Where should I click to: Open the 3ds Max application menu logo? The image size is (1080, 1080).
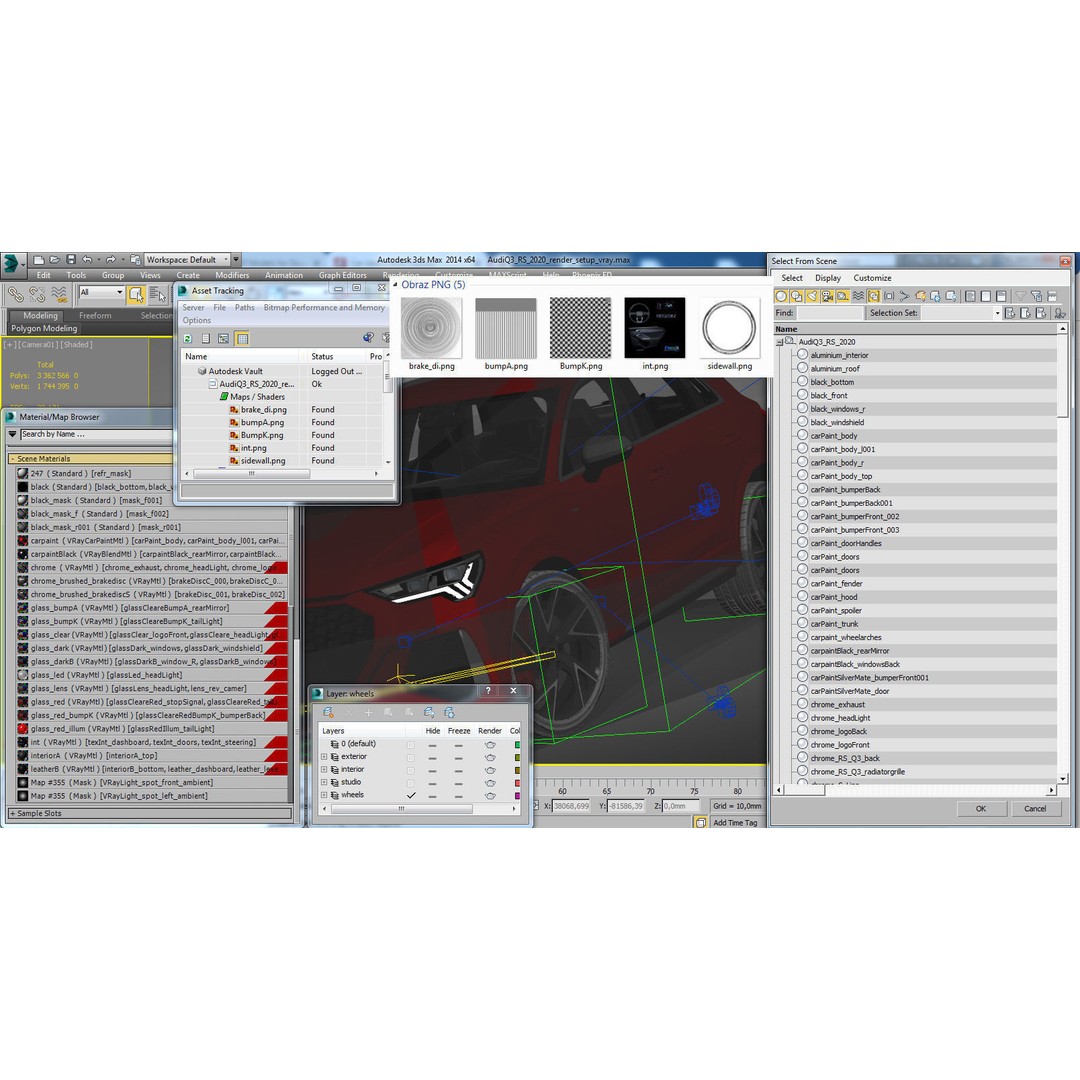click(12, 264)
